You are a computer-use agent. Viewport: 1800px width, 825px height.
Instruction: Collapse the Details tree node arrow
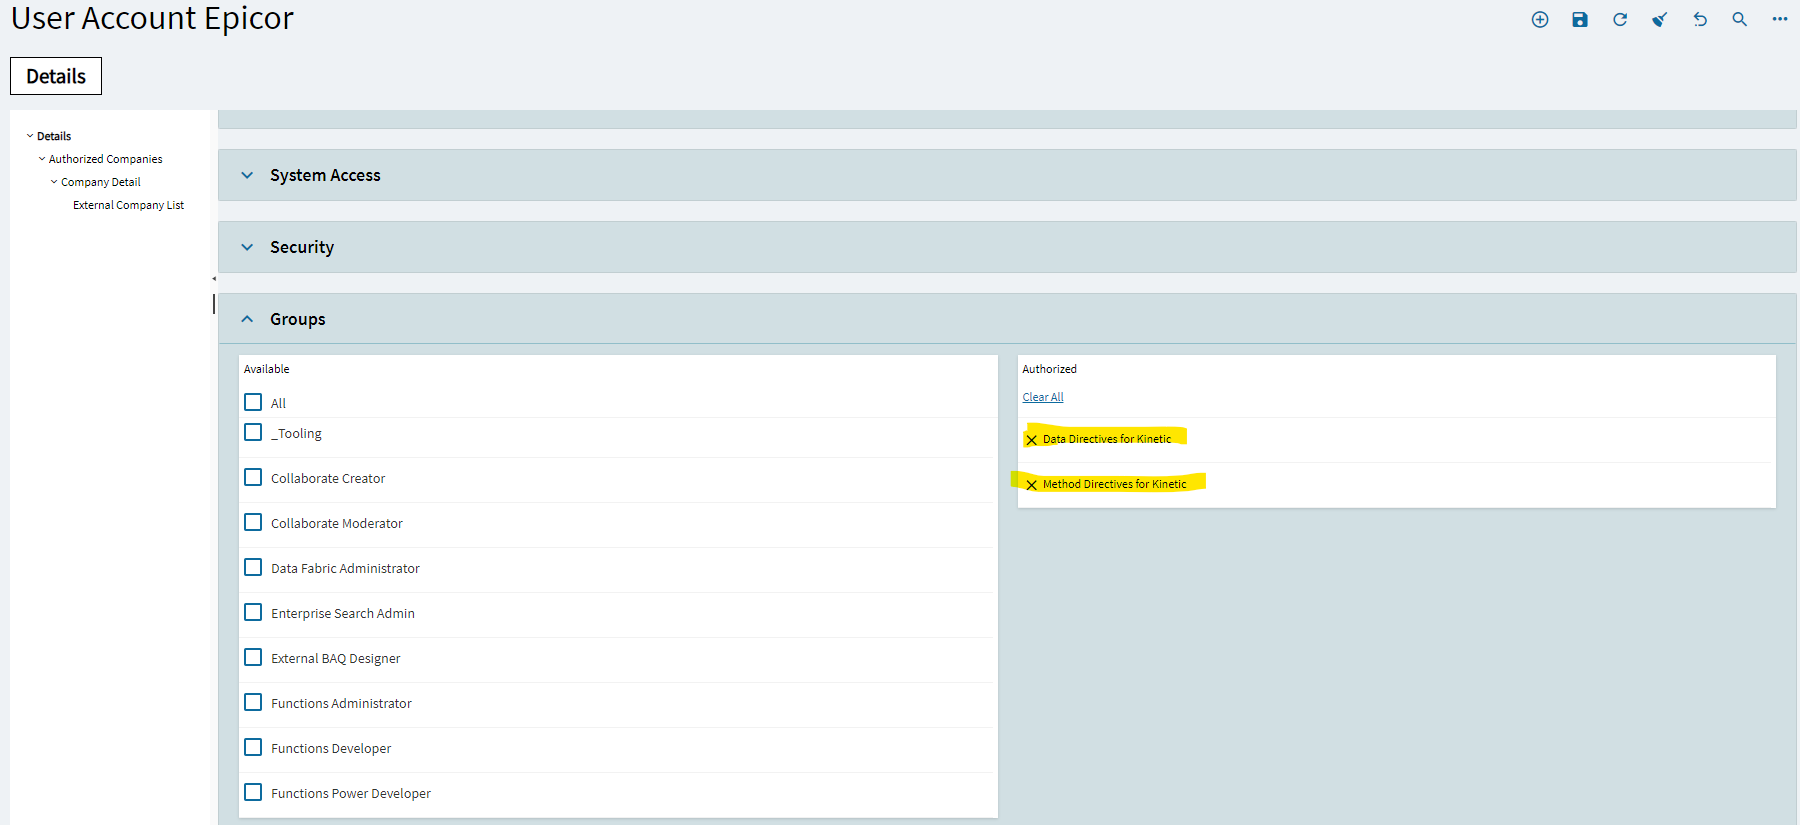point(30,136)
